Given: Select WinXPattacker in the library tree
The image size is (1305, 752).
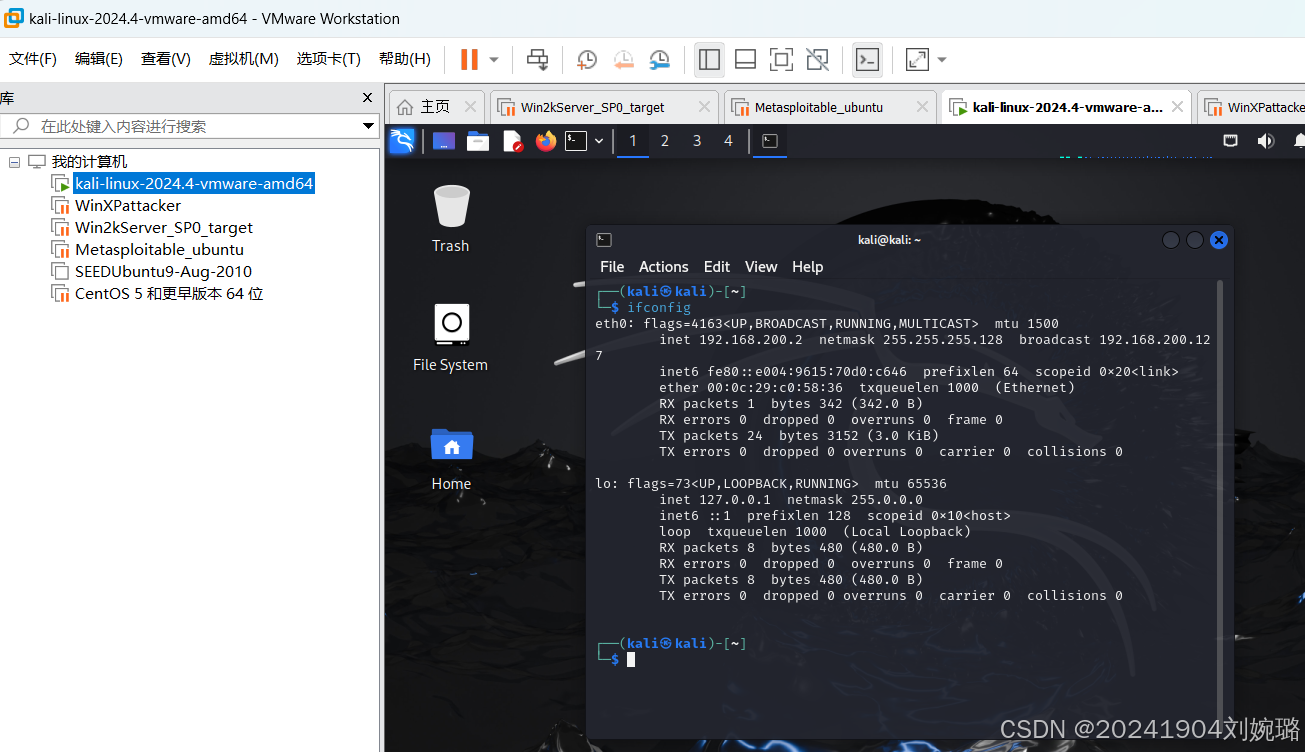Looking at the screenshot, I should coord(128,206).
